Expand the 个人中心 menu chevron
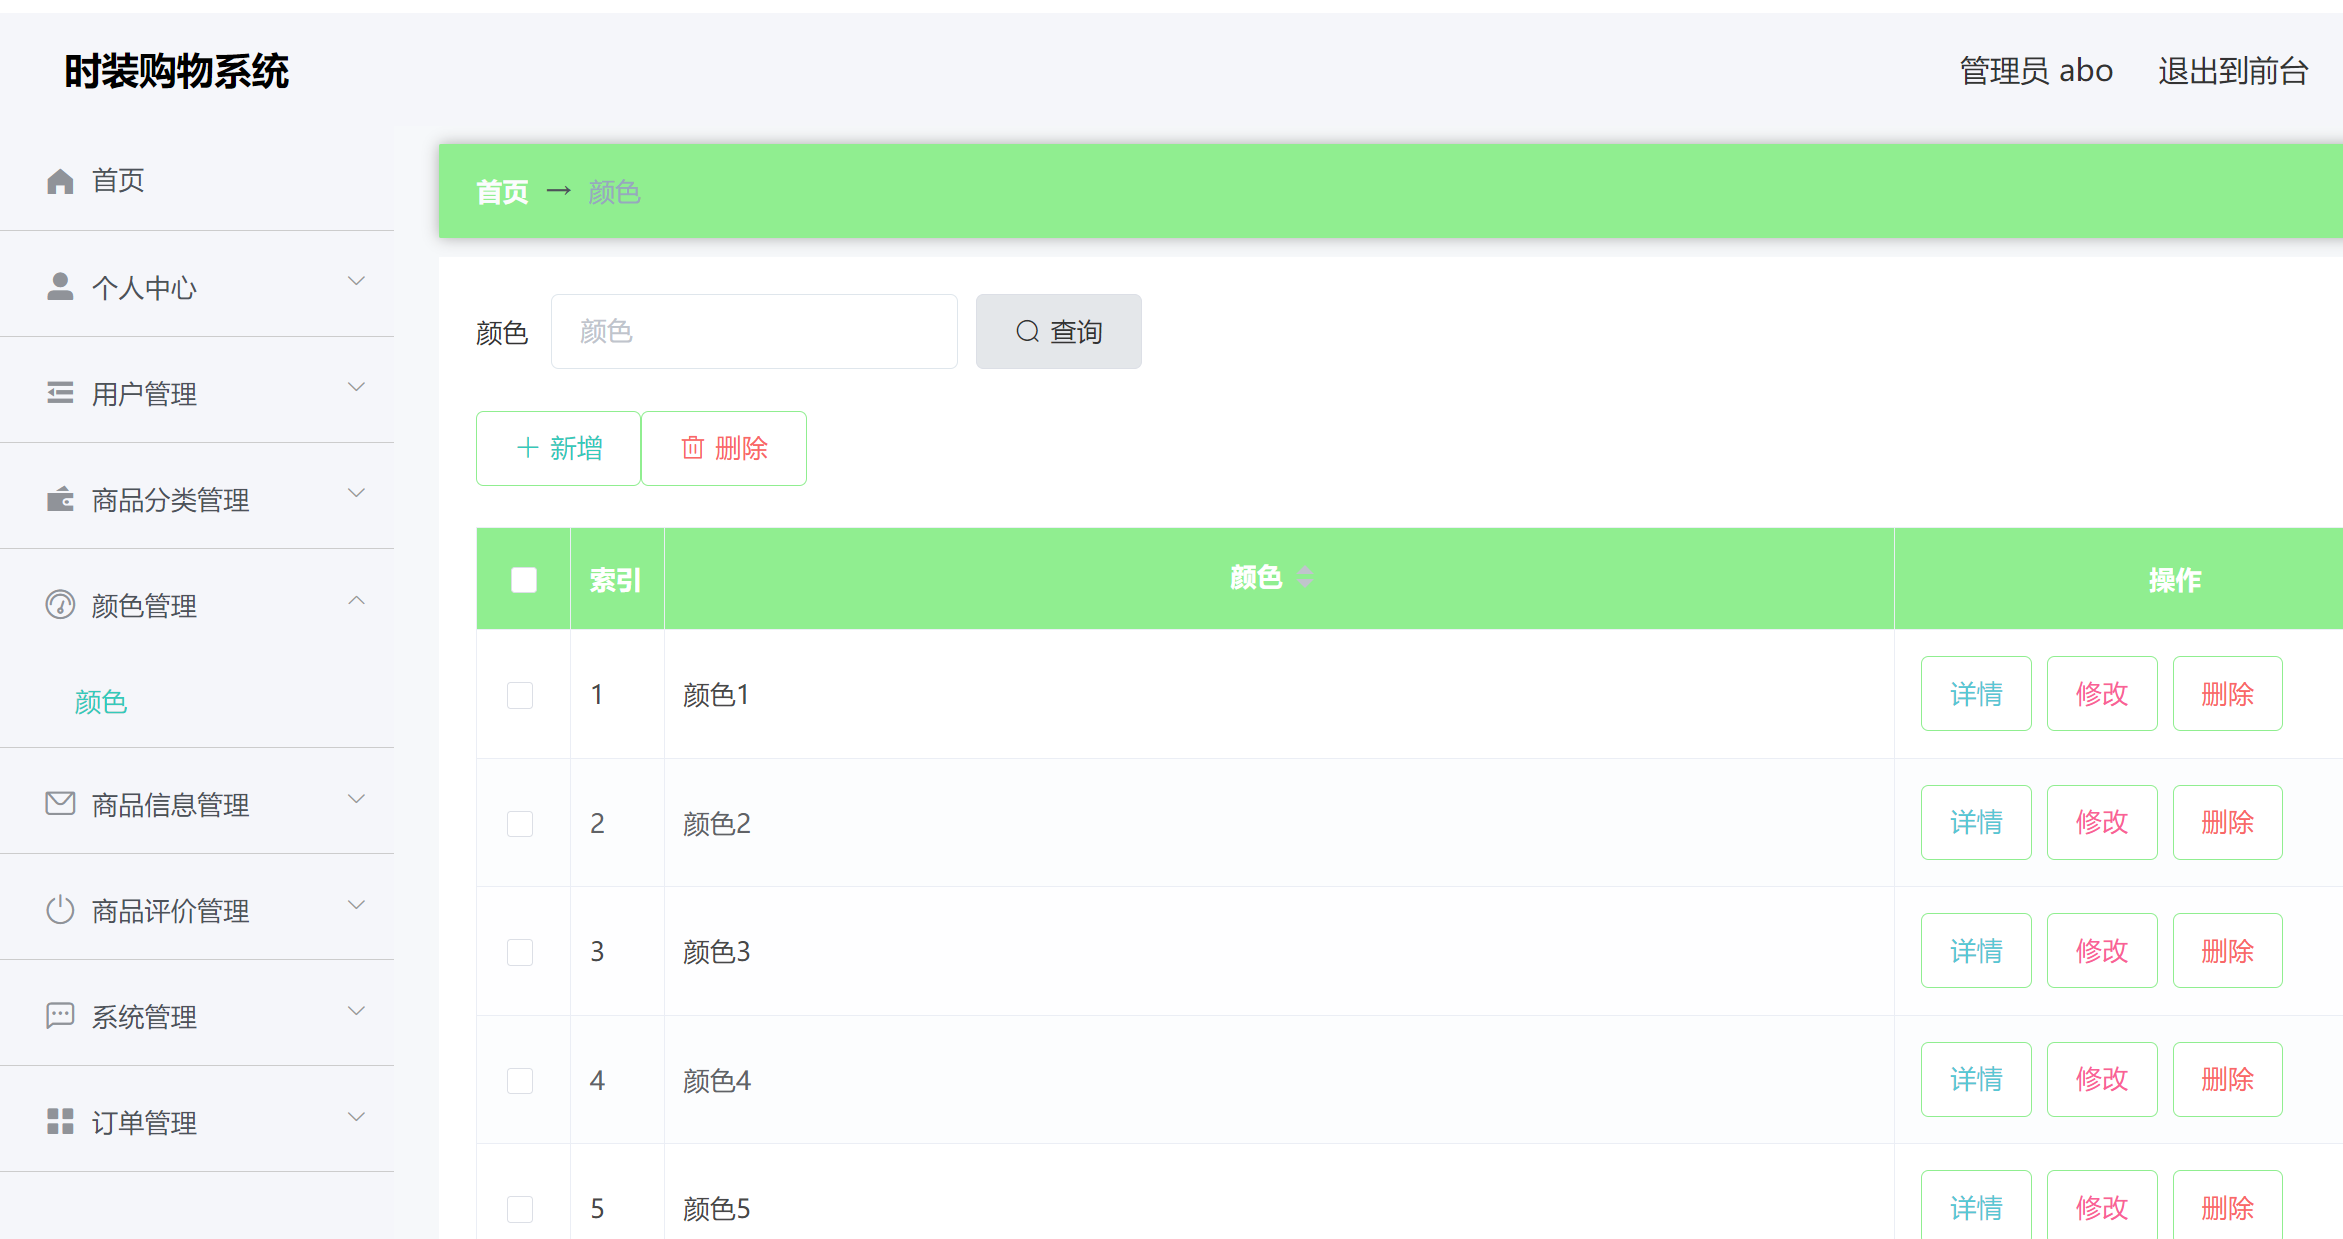 pos(356,281)
